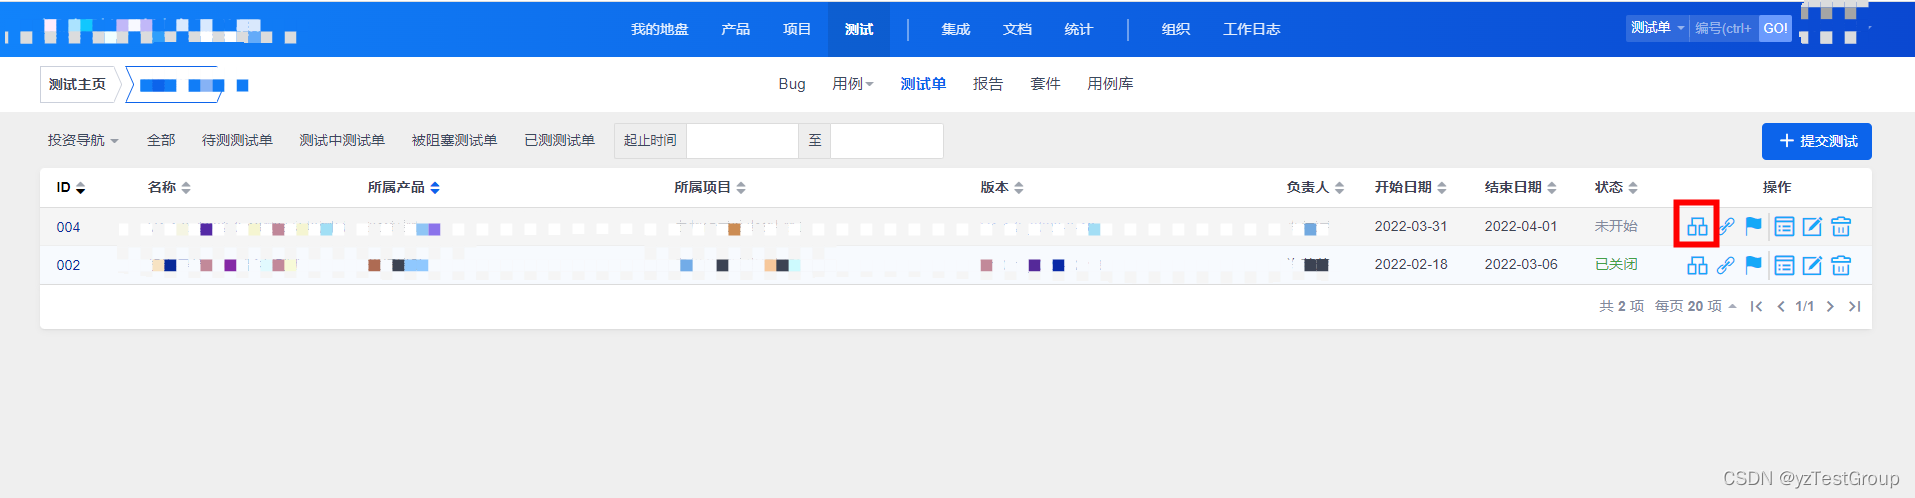
Task: Edit test task 004 with the pencil icon
Action: click(x=1812, y=227)
